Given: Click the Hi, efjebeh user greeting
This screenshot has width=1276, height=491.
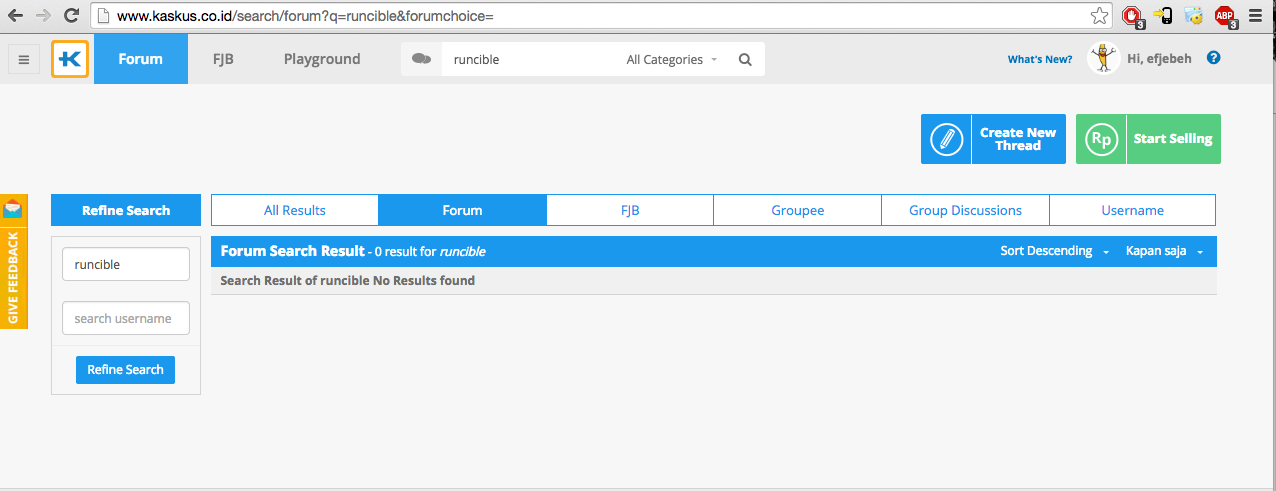Looking at the screenshot, I should point(1159,59).
